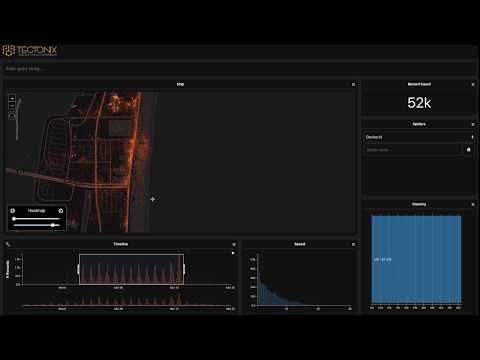Image resolution: width=480 pixels, height=360 pixels.
Task: Open the Speed panel menu
Action: pos(353,244)
